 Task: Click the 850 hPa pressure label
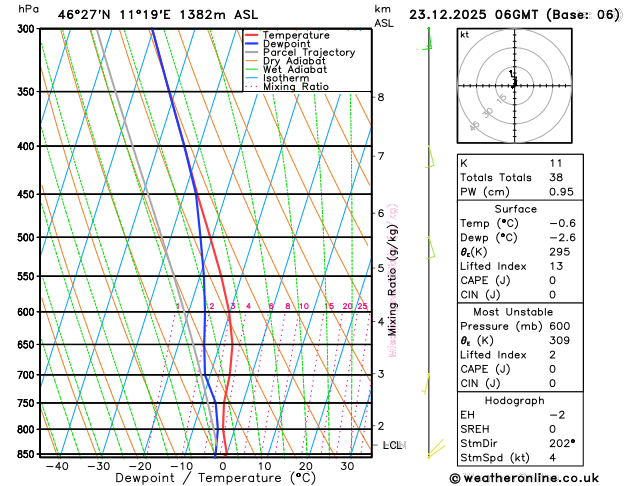click(26, 454)
